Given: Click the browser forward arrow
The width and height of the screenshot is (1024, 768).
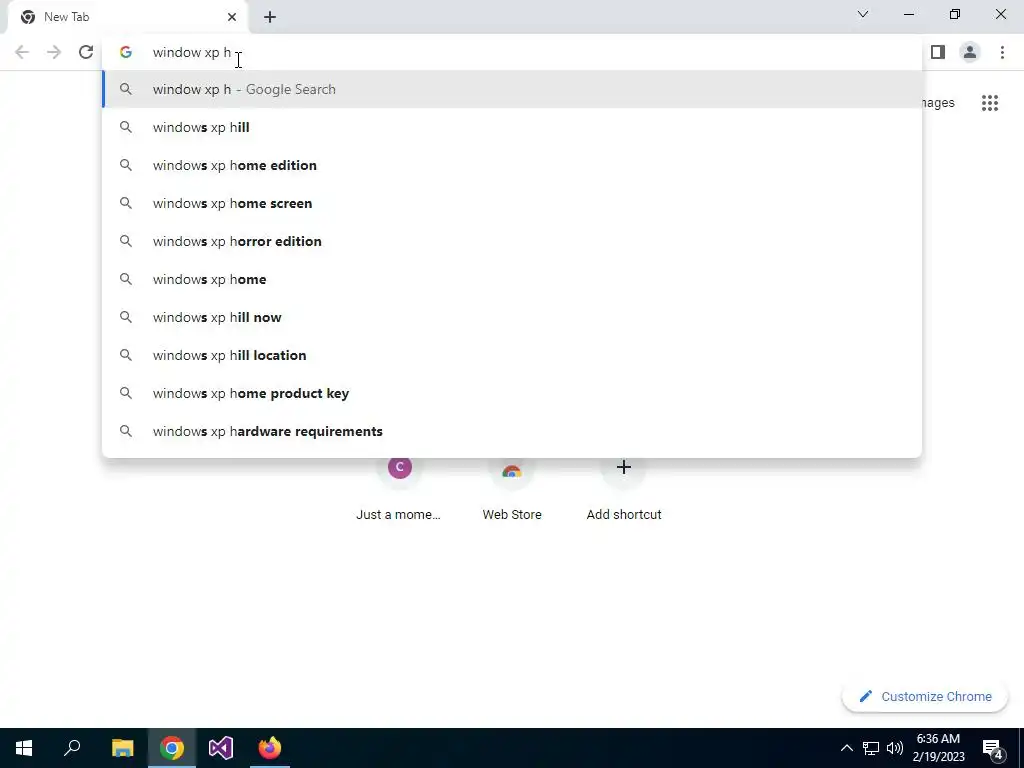Looking at the screenshot, I should (54, 52).
